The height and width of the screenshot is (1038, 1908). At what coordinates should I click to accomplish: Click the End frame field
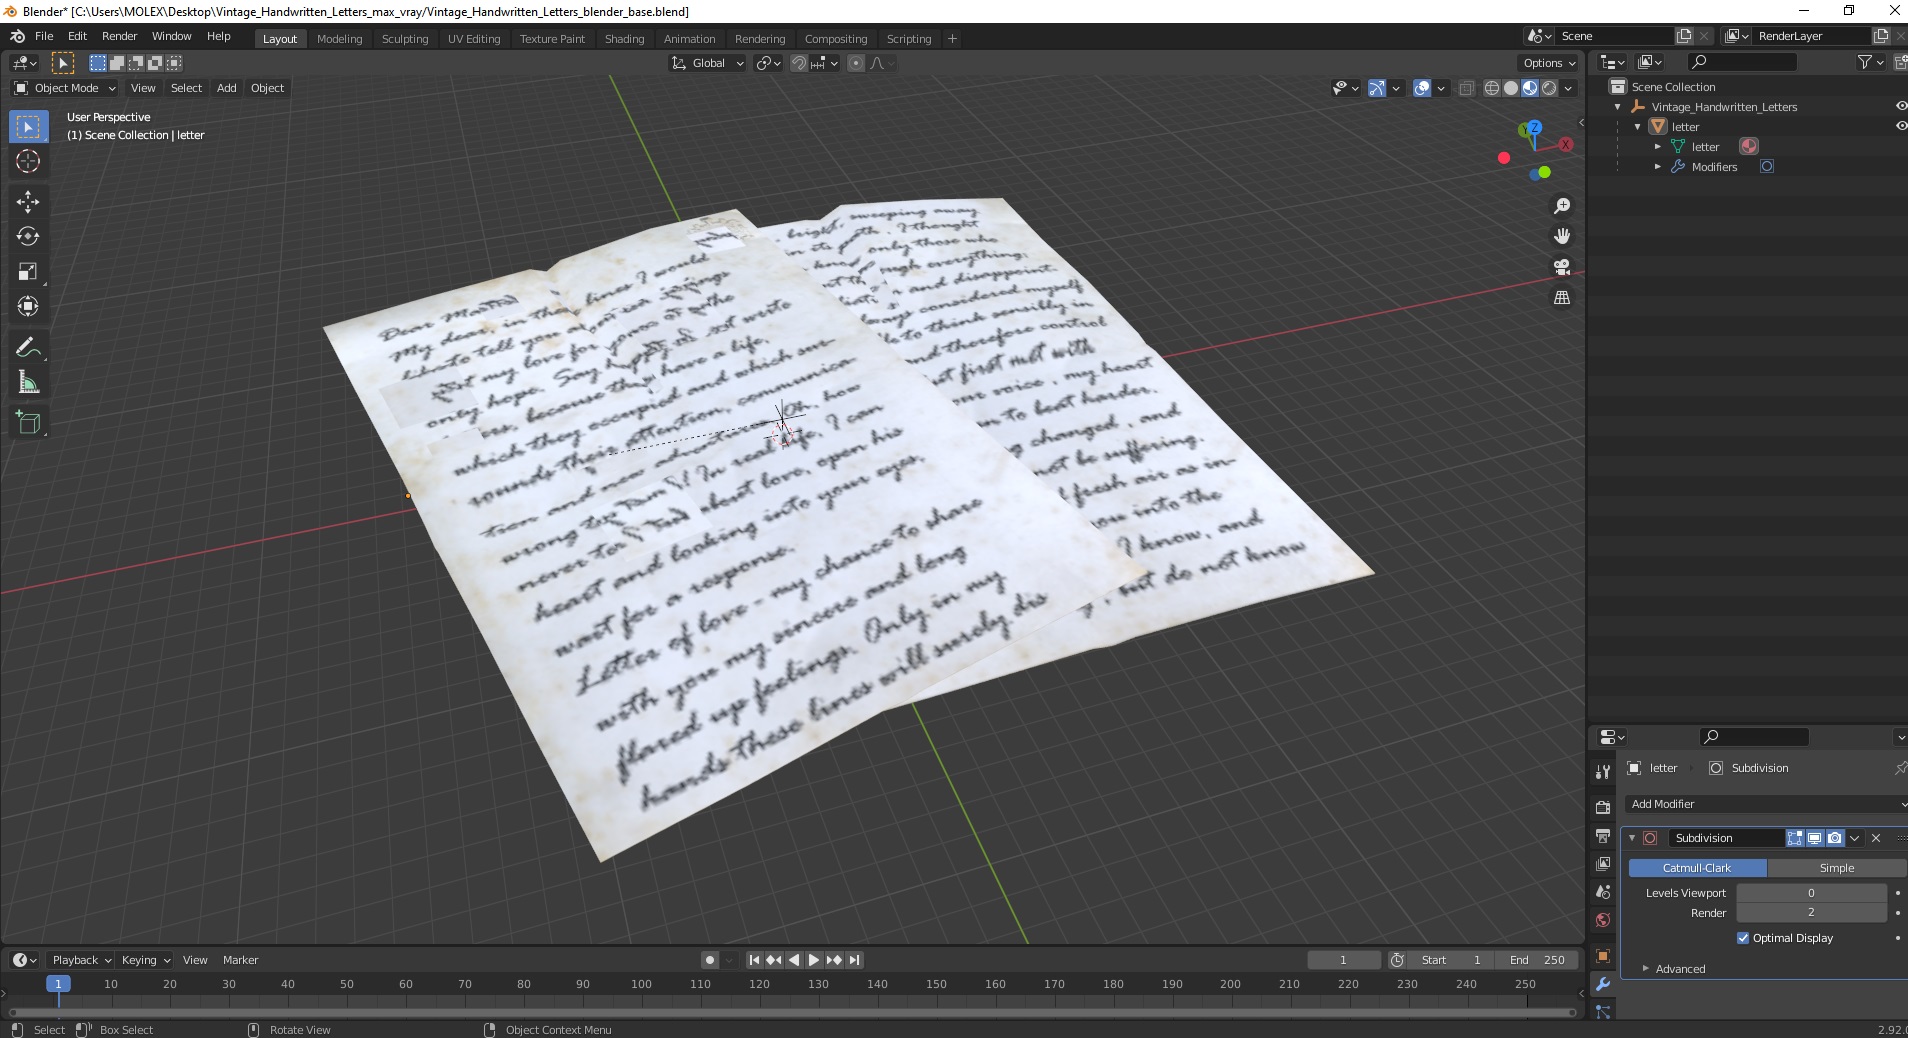click(1537, 960)
